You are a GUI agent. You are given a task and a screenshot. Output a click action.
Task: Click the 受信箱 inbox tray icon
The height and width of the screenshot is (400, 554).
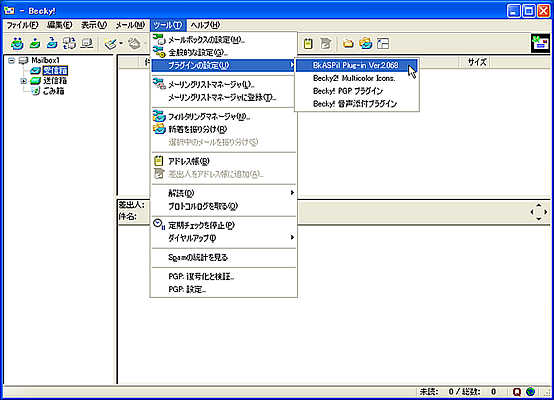pos(35,71)
